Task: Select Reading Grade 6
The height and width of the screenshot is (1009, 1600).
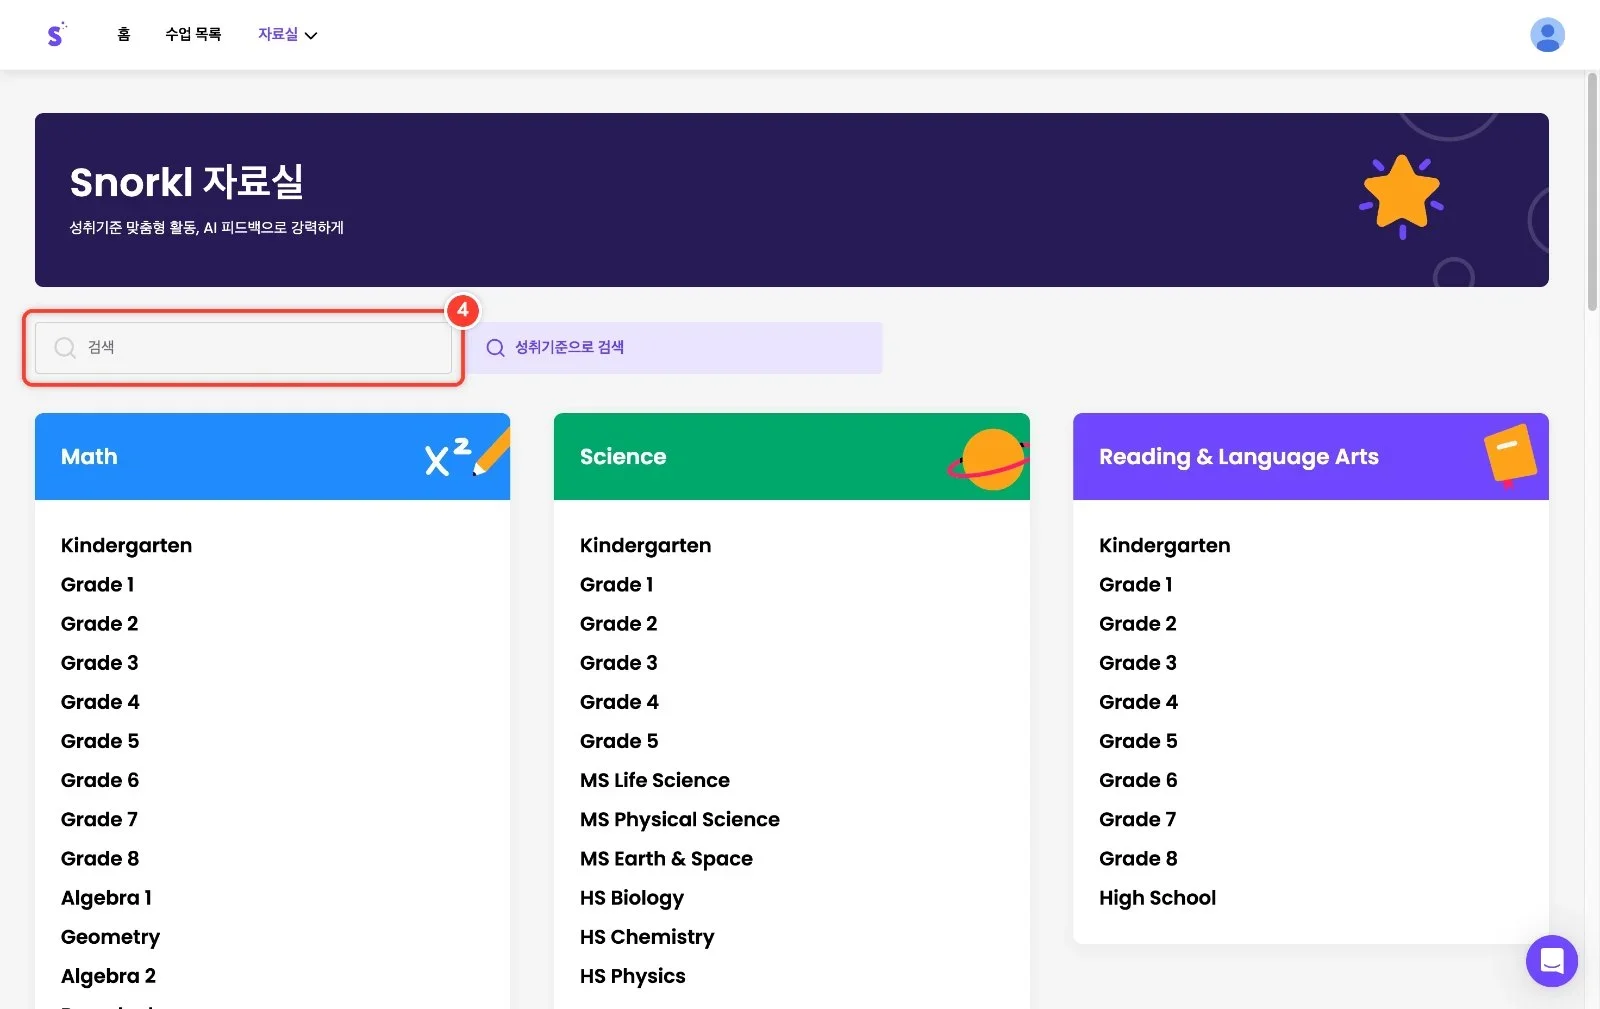Action: (1138, 780)
